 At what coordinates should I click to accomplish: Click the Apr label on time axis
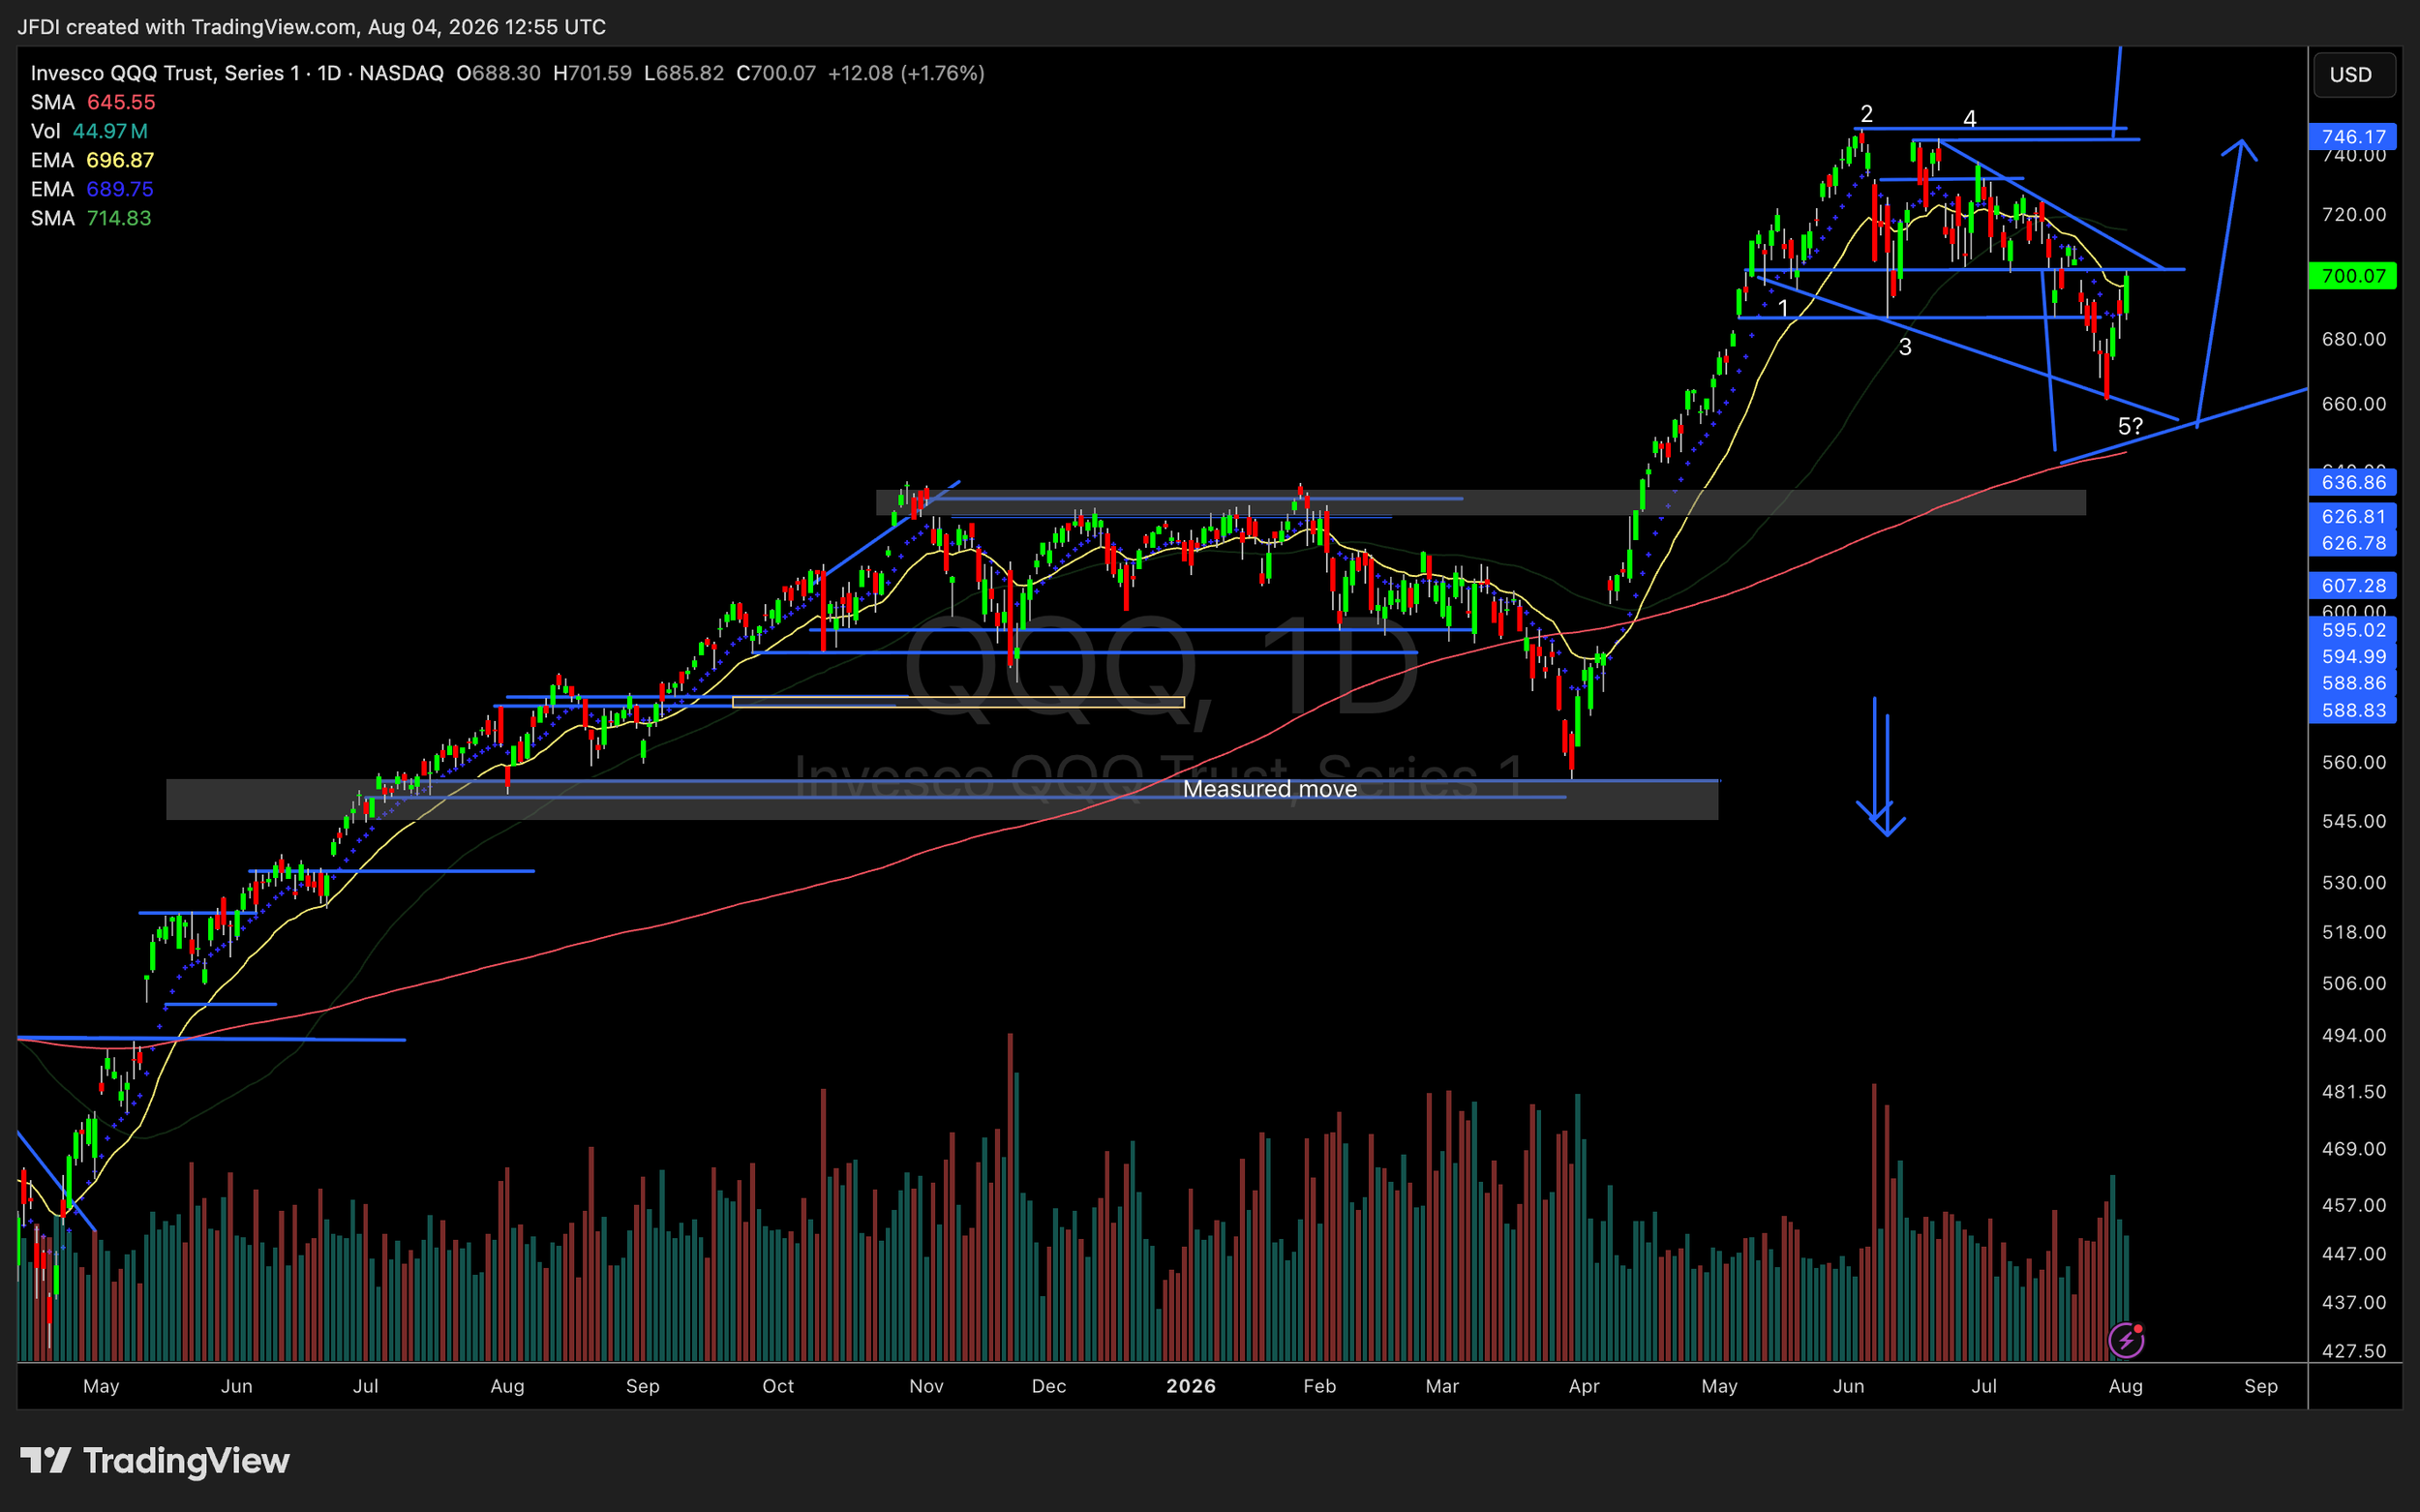pos(1584,1387)
